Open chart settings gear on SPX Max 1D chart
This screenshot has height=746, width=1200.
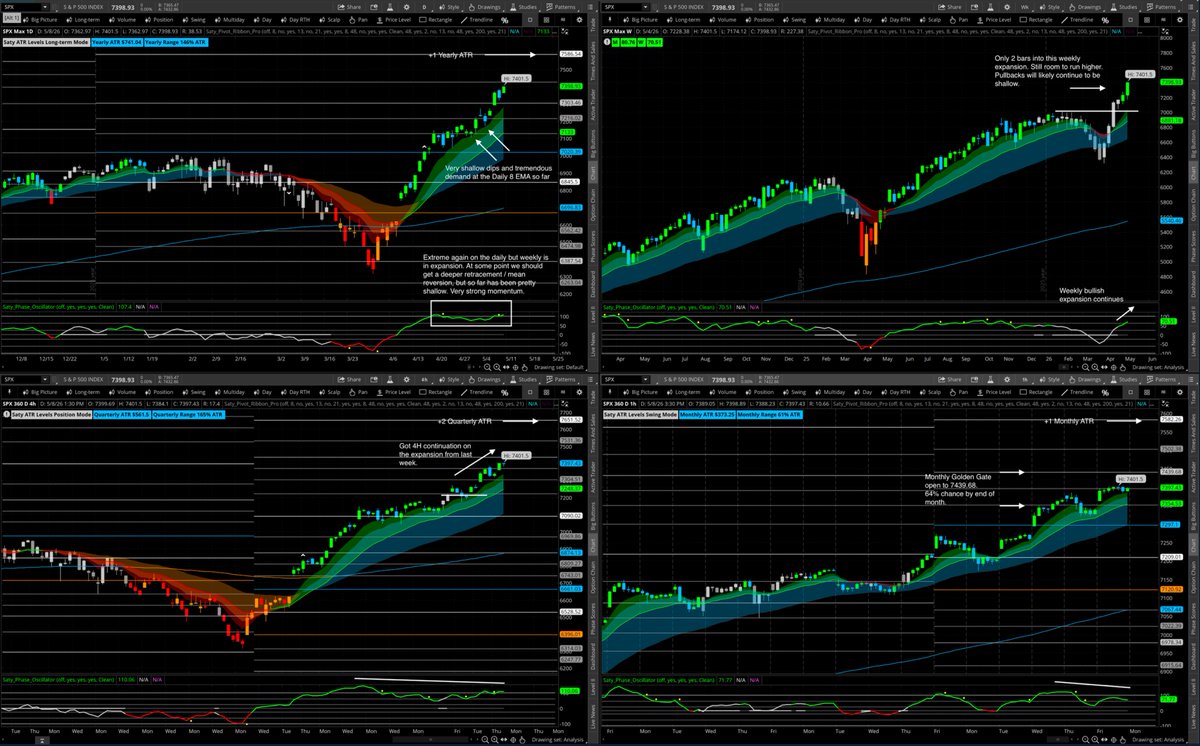point(407,7)
